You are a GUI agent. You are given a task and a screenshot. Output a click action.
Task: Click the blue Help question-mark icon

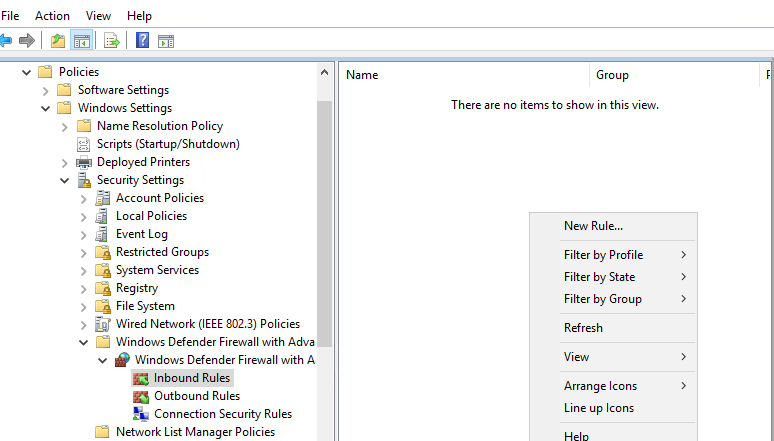(142, 40)
